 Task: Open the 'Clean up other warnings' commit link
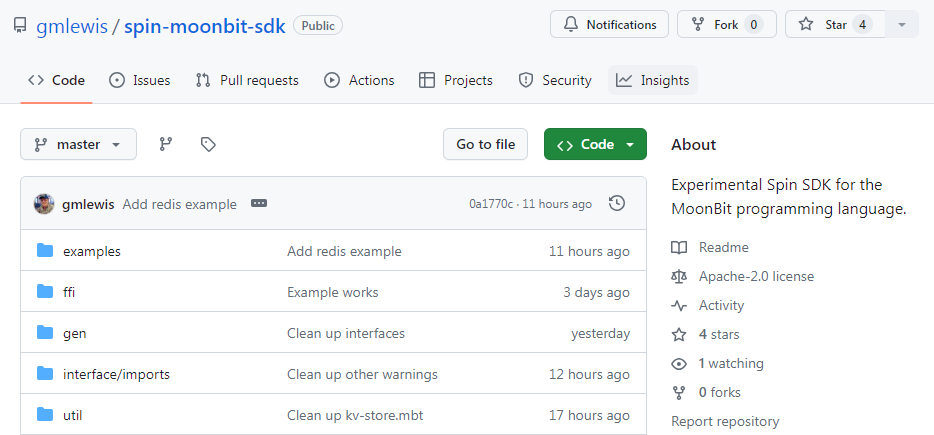coord(362,375)
